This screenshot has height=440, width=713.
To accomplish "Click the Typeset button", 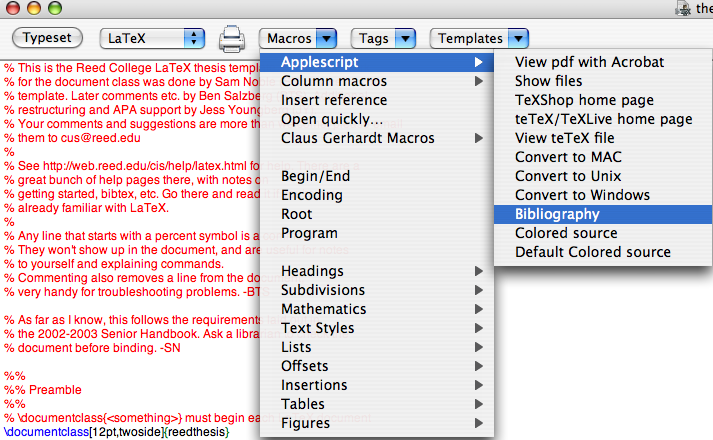I will tap(47, 38).
